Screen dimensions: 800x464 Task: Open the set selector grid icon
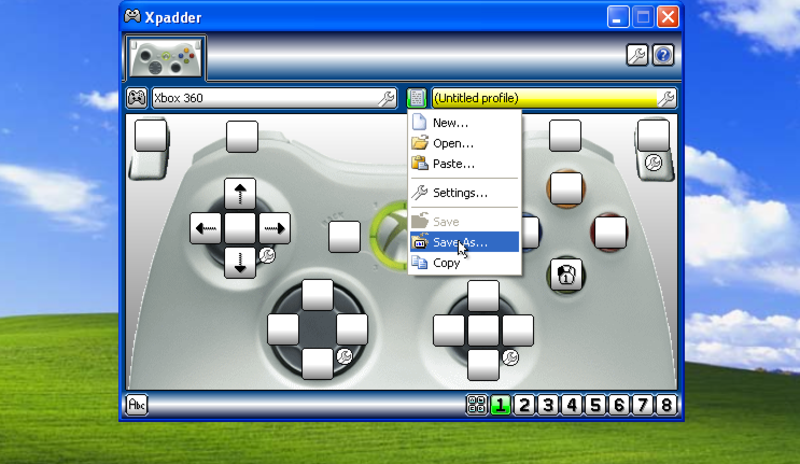pos(477,405)
